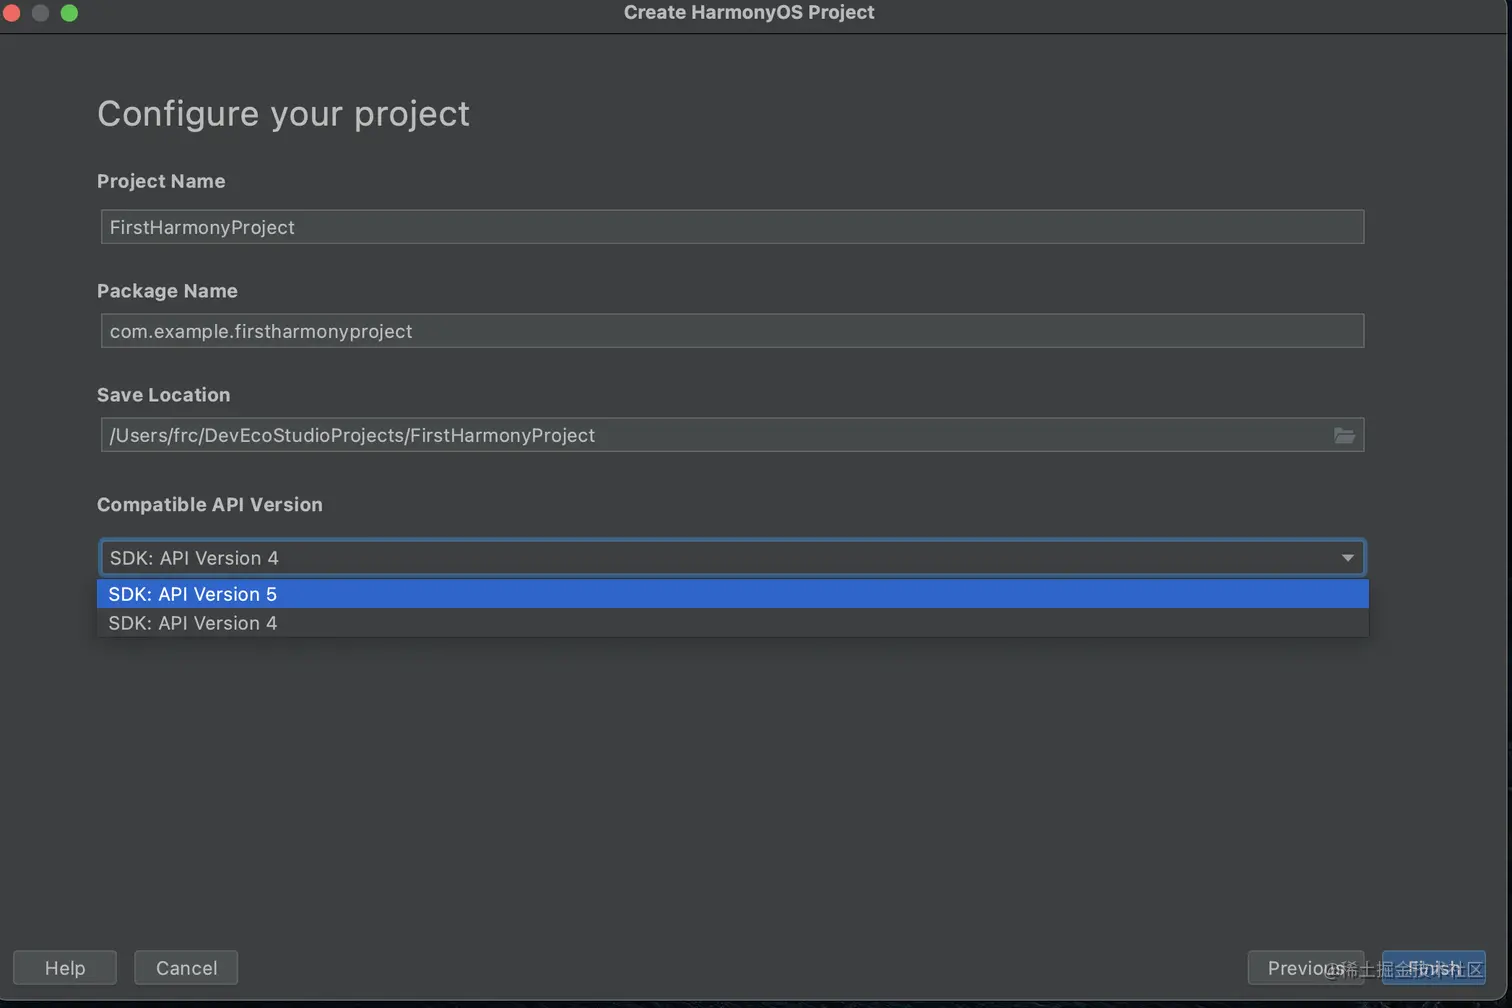The width and height of the screenshot is (1512, 1008).
Task: Maximize the dialog with the green button
Action: point(69,13)
